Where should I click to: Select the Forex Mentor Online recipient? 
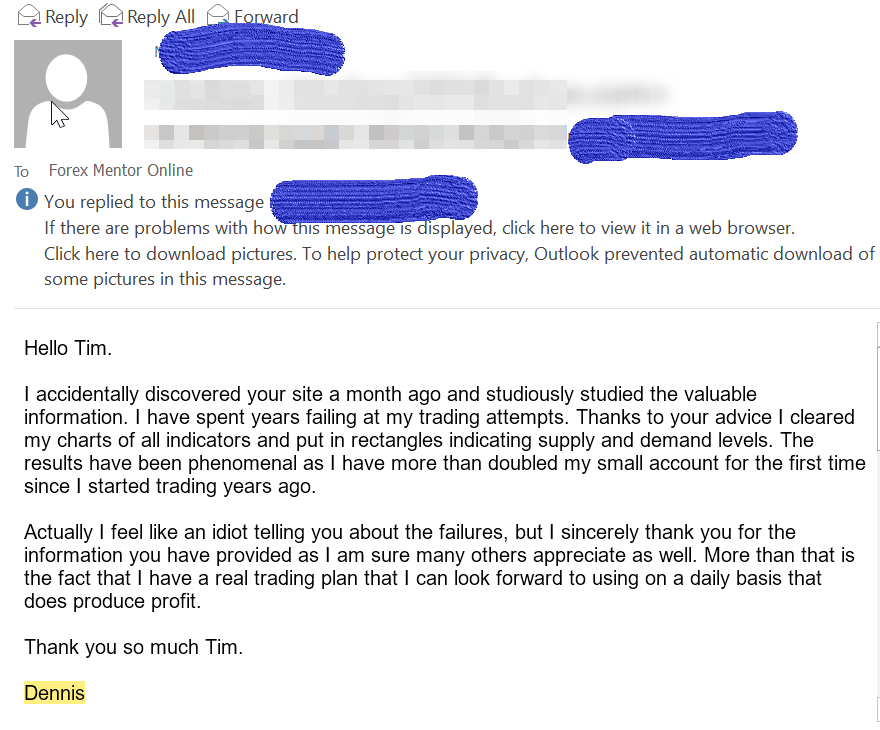pos(121,170)
